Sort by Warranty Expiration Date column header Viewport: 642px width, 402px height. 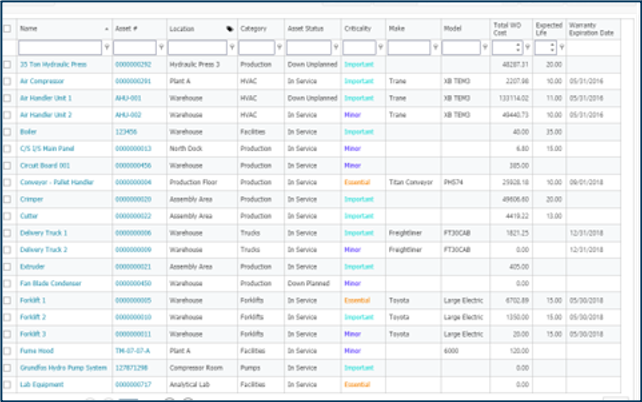(x=591, y=29)
